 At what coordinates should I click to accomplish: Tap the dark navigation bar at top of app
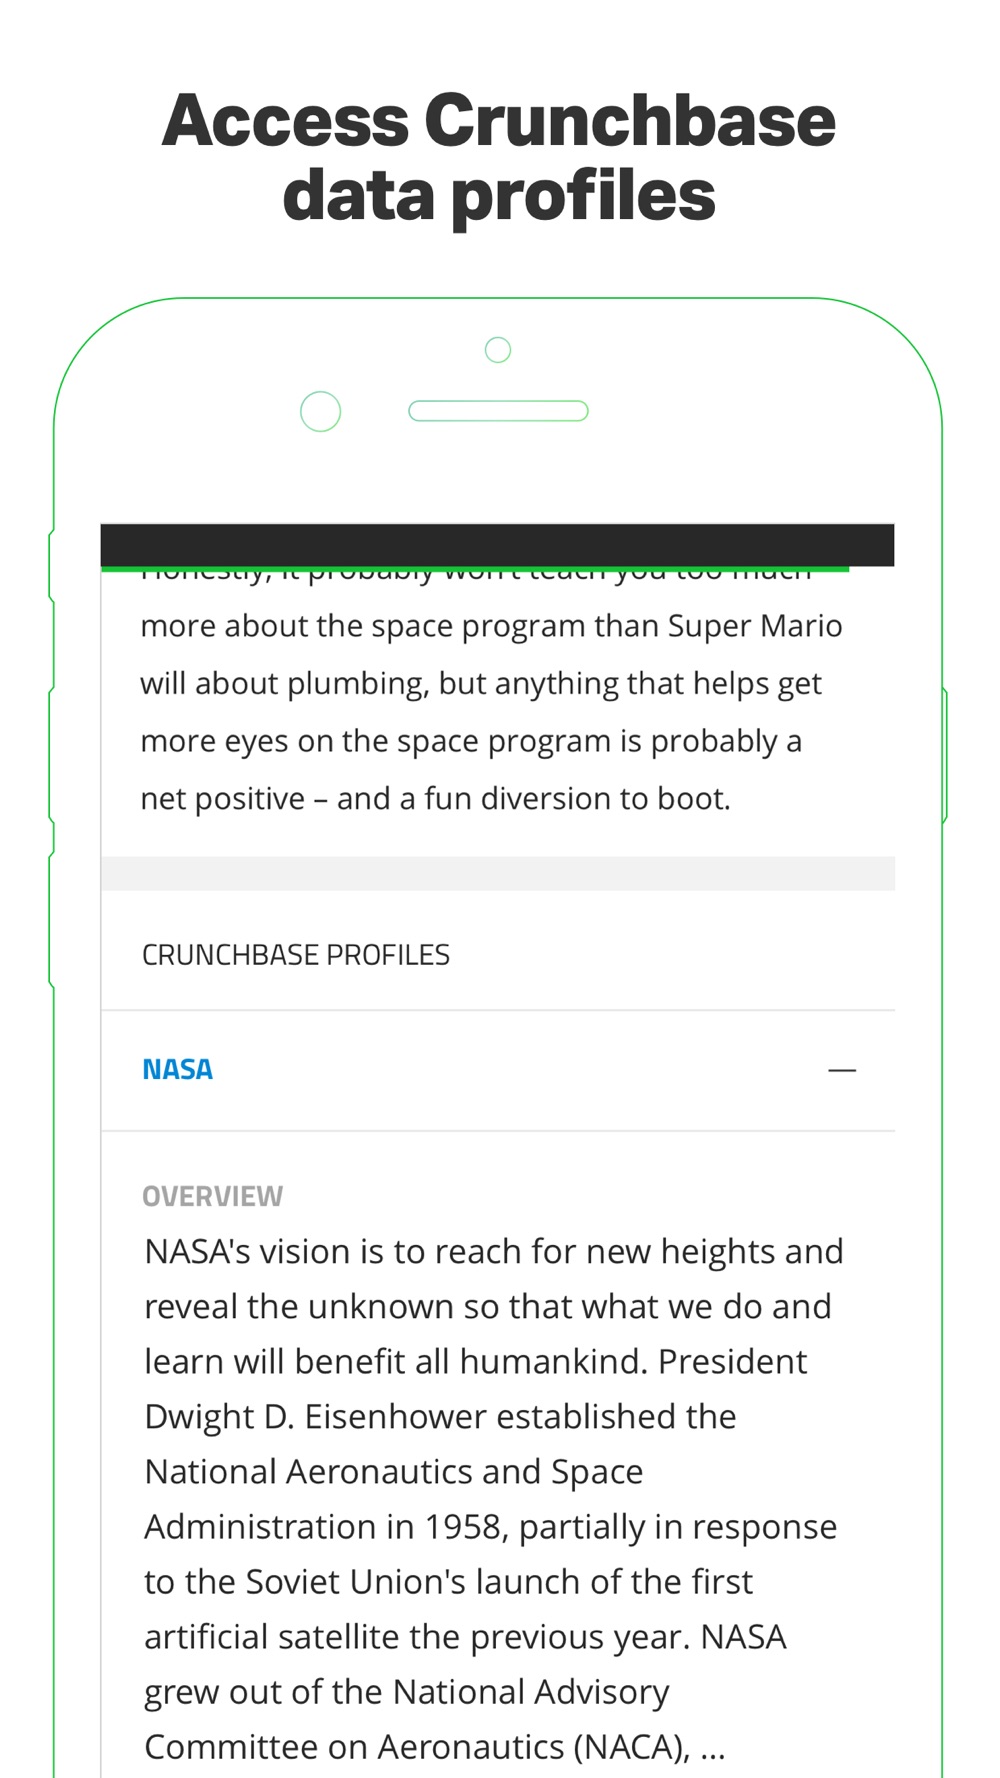497,545
